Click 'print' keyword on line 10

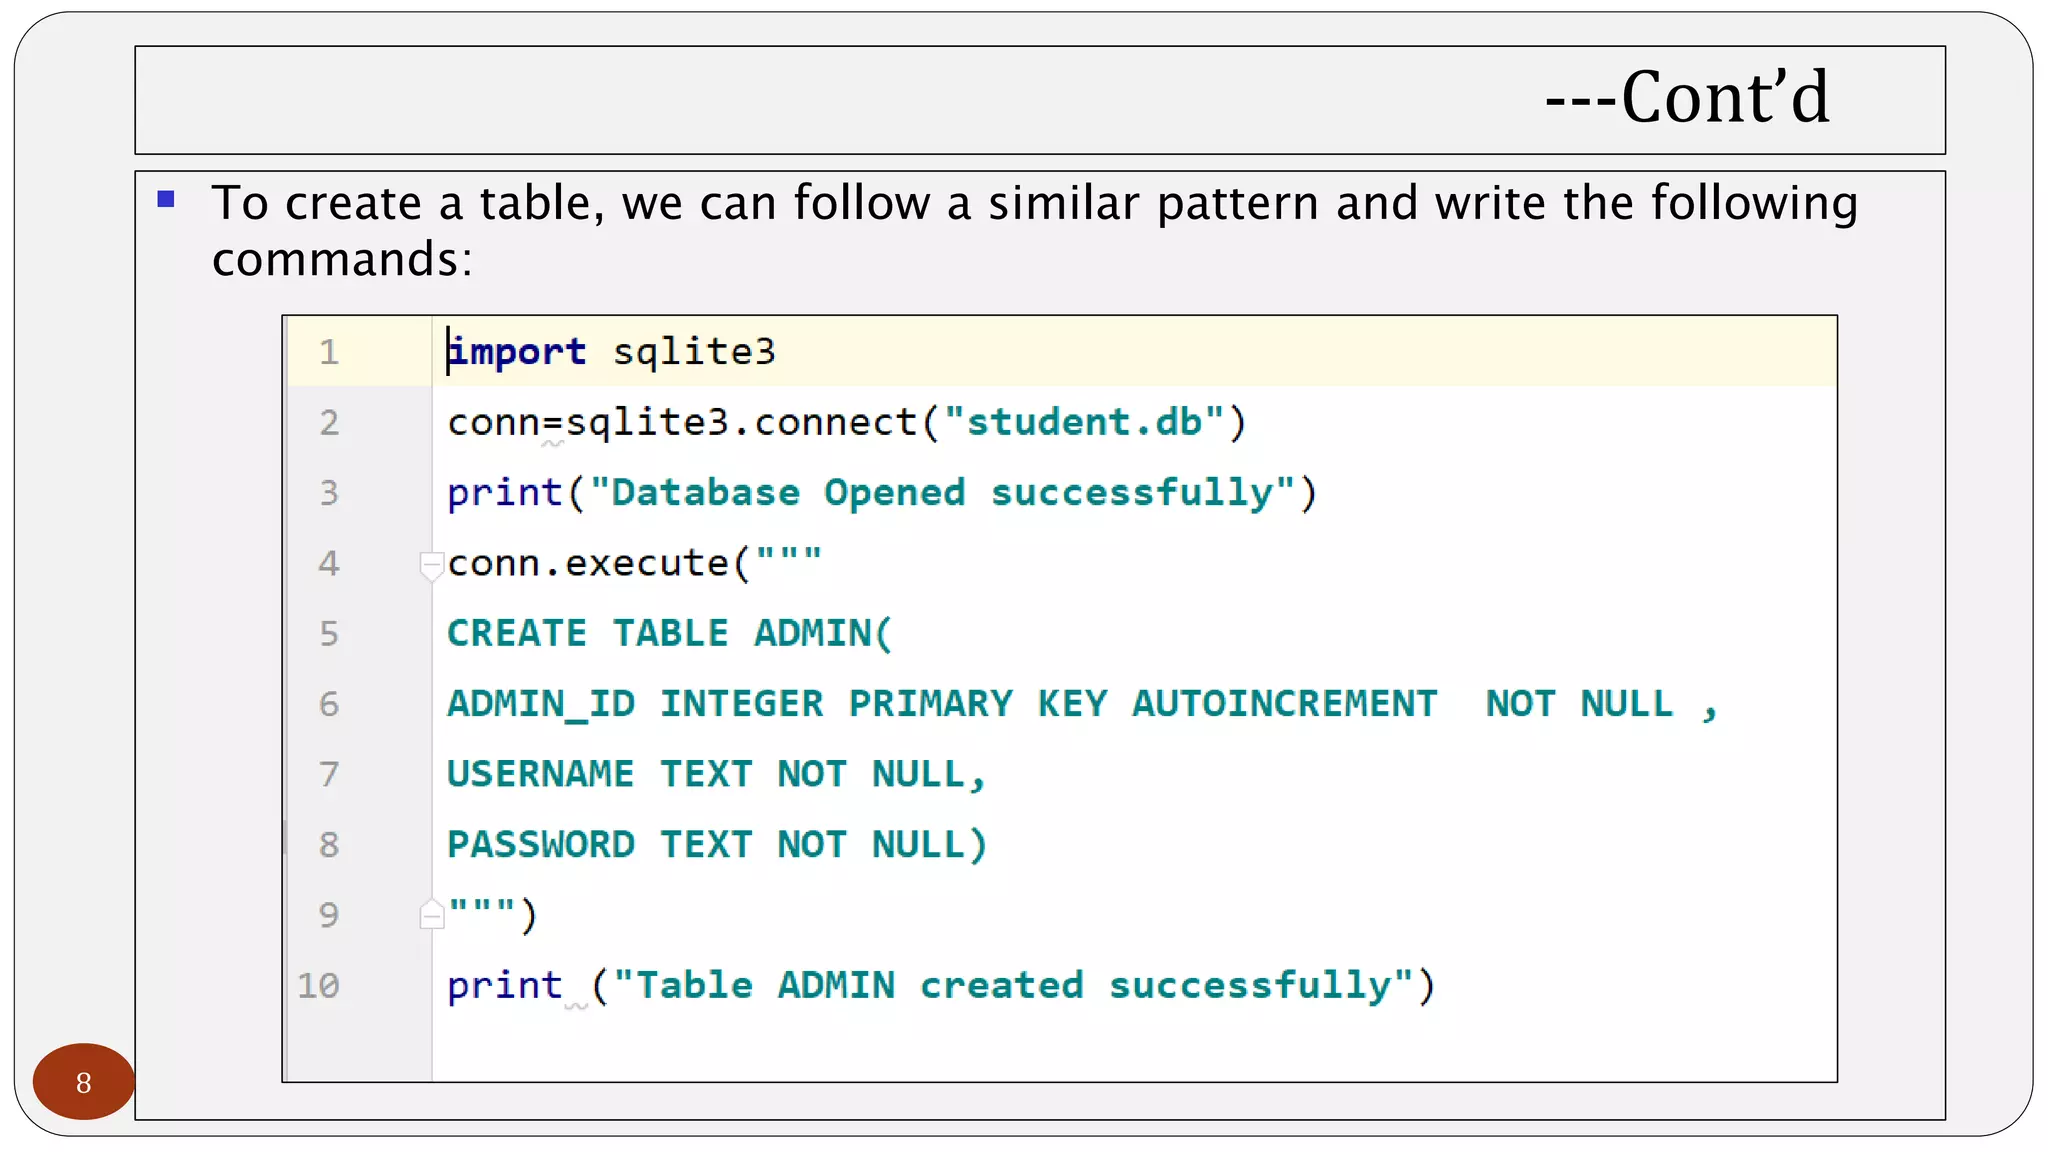(505, 987)
